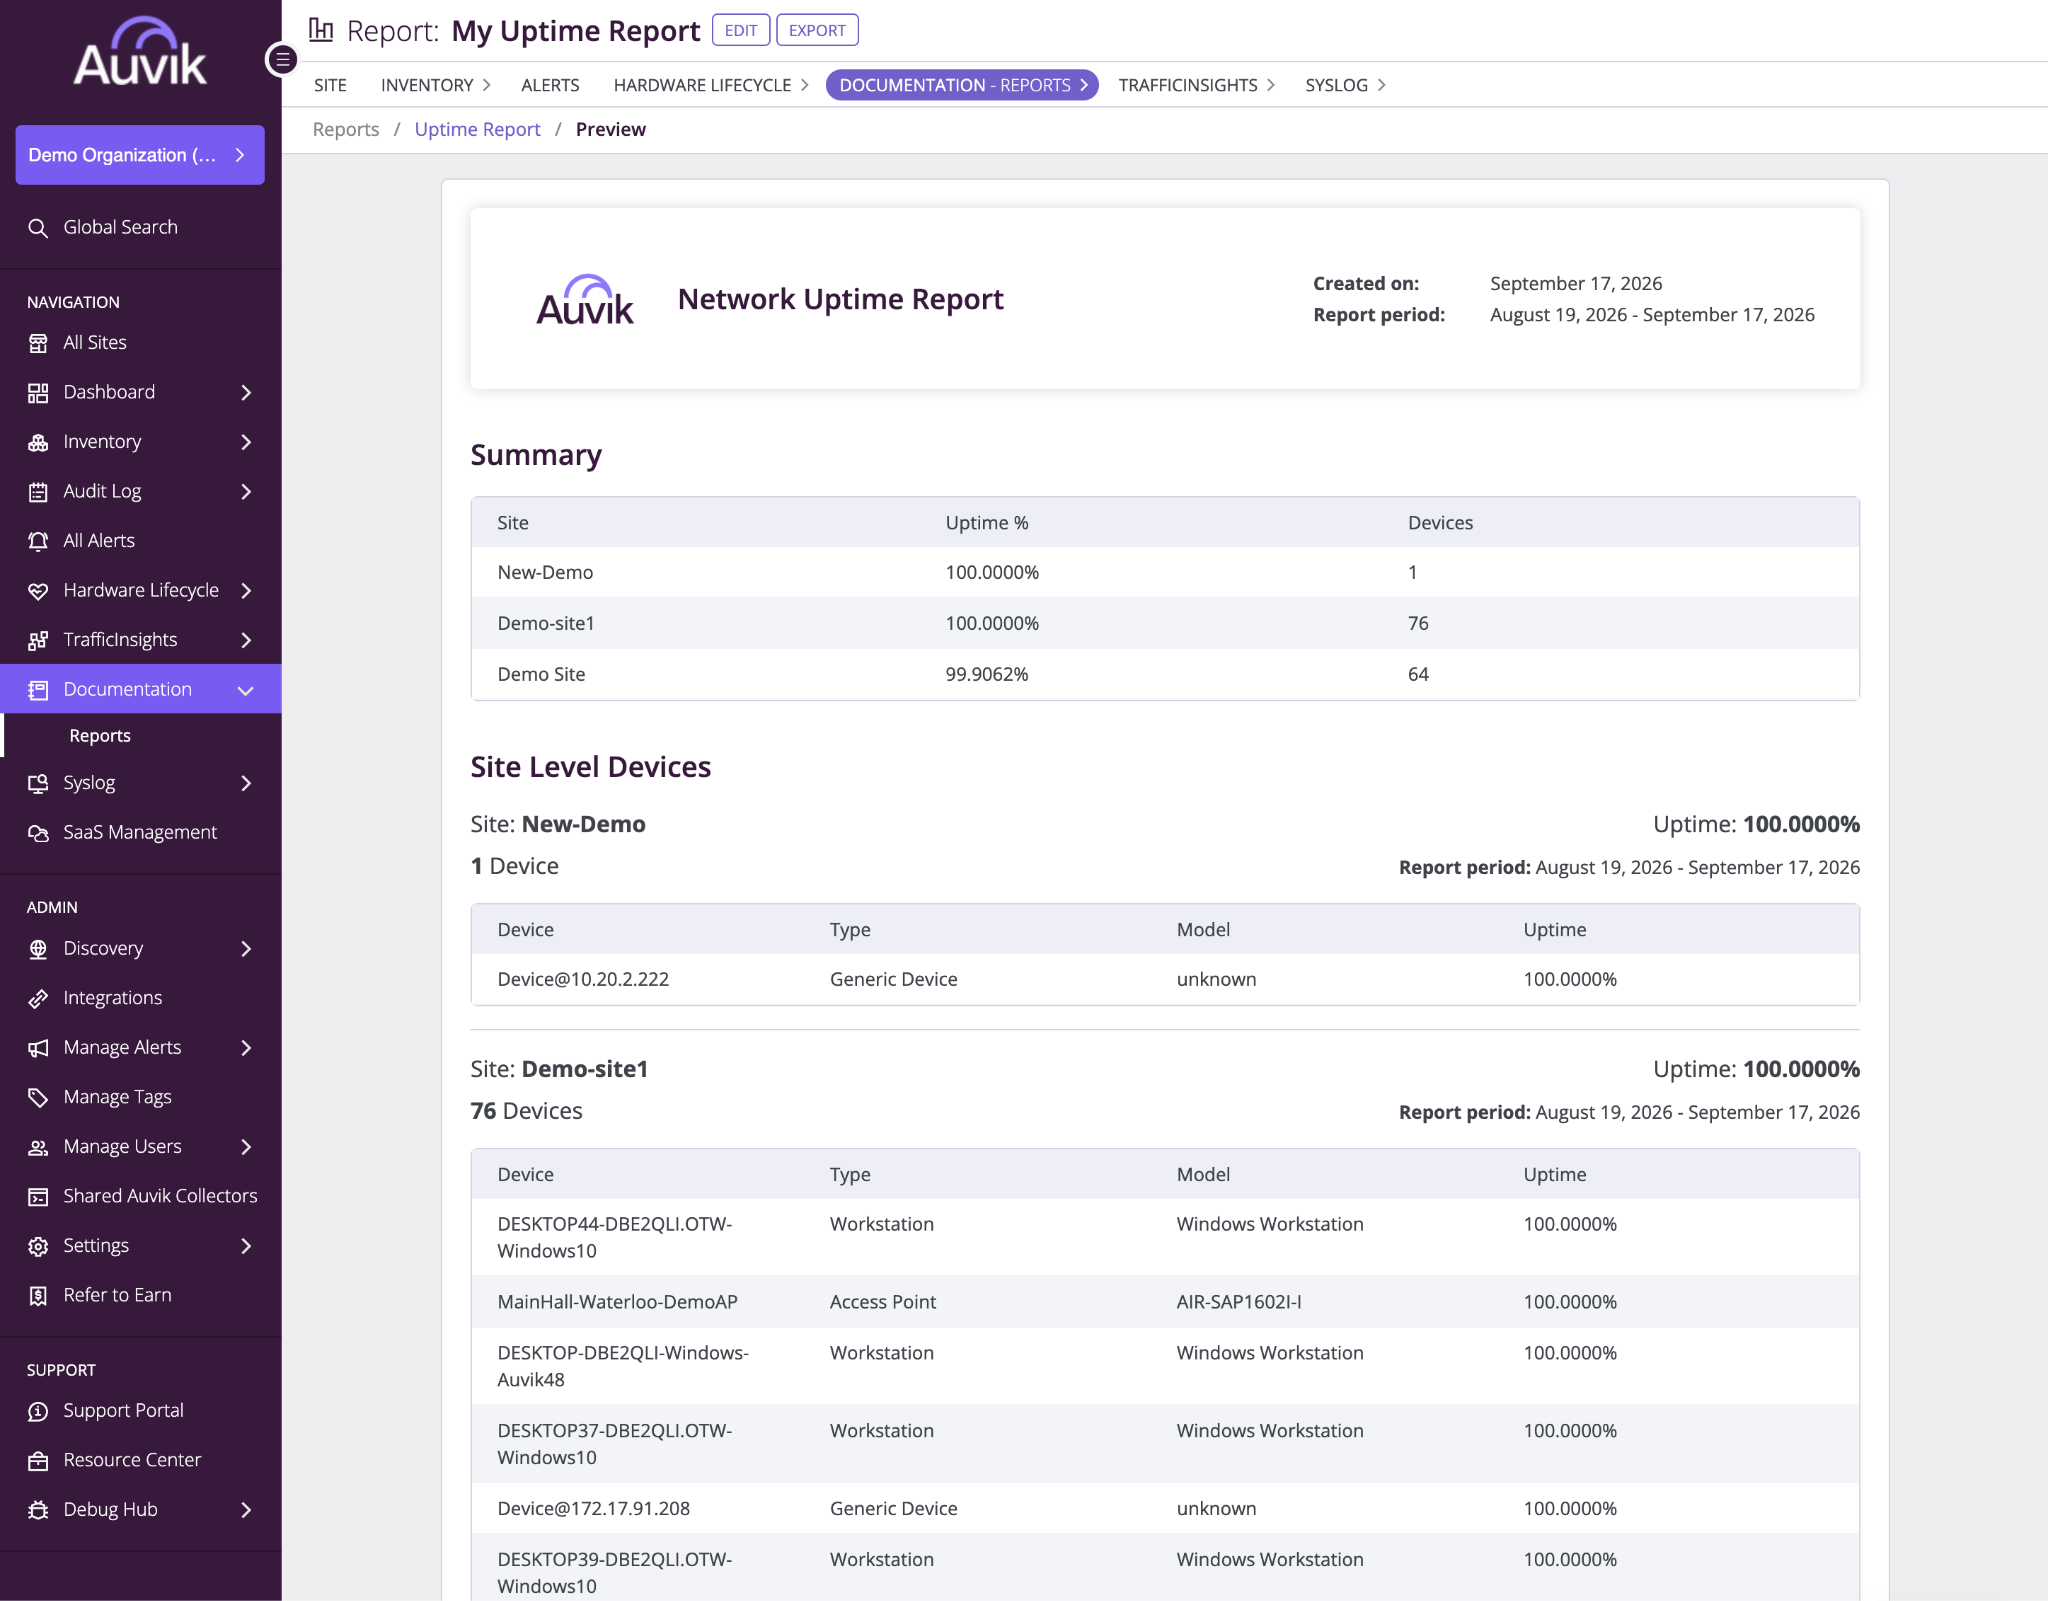This screenshot has height=1601, width=2048.
Task: Open the Manage Tags tag icon
Action: click(x=38, y=1097)
